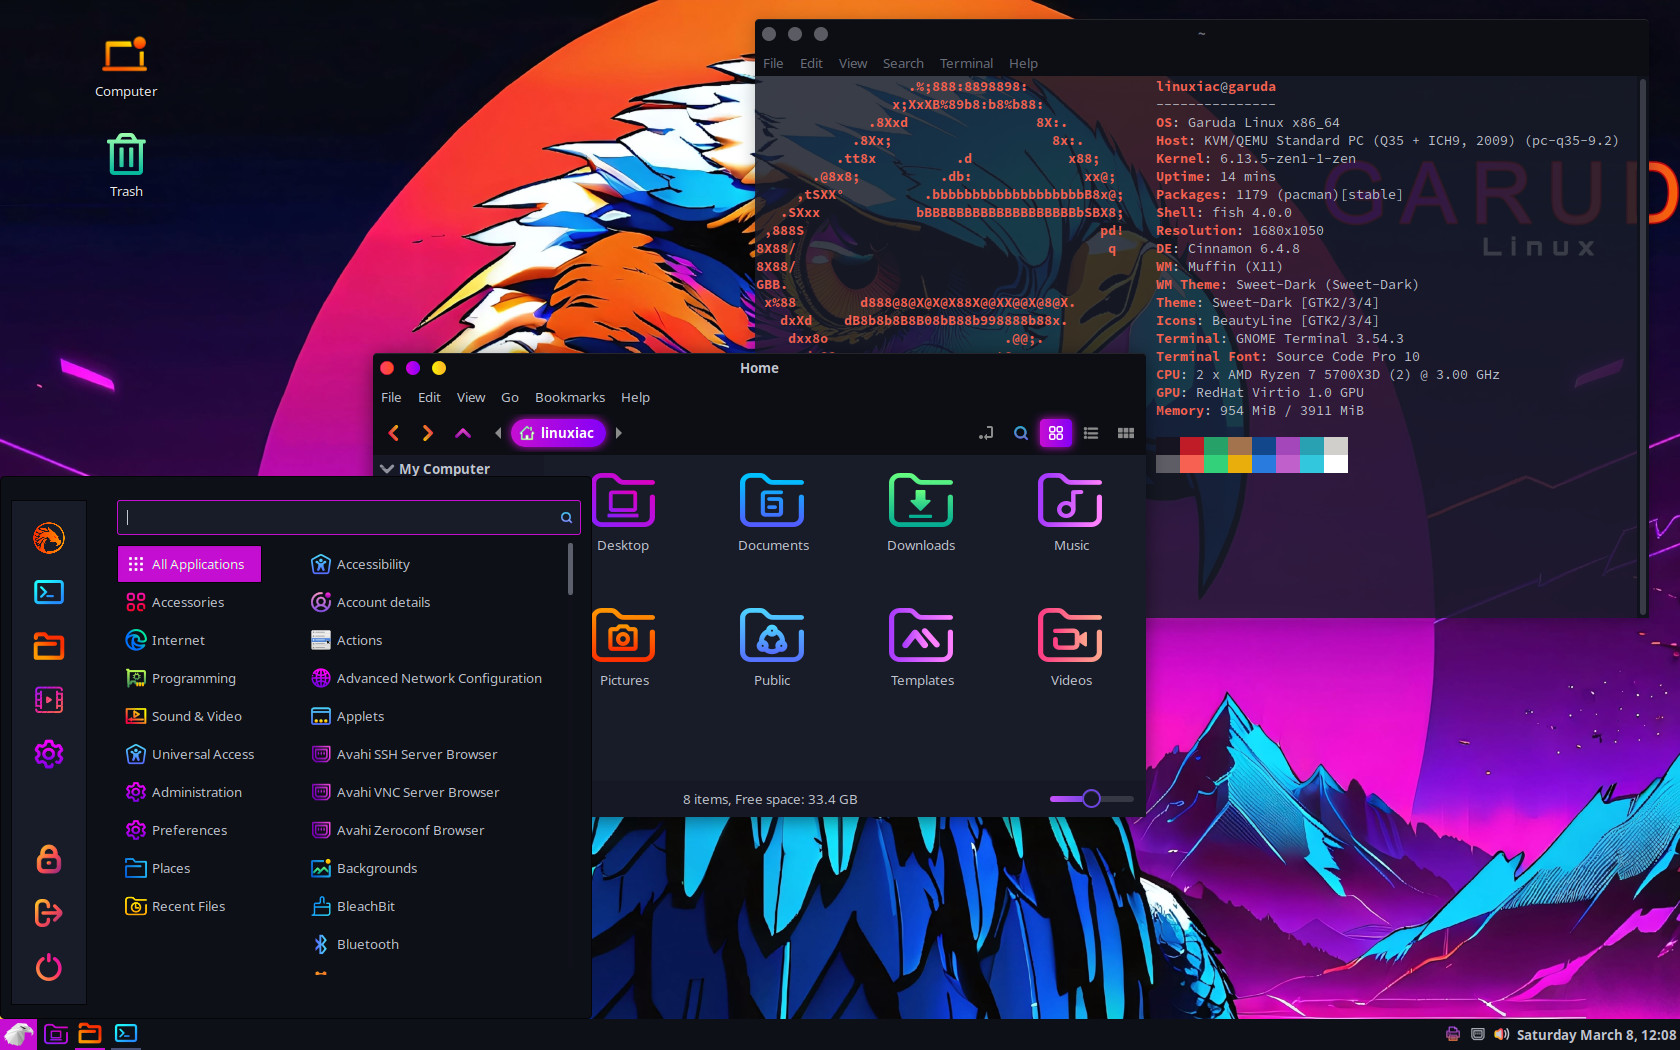
Task: Open the View menu in terminal window
Action: coord(853,63)
